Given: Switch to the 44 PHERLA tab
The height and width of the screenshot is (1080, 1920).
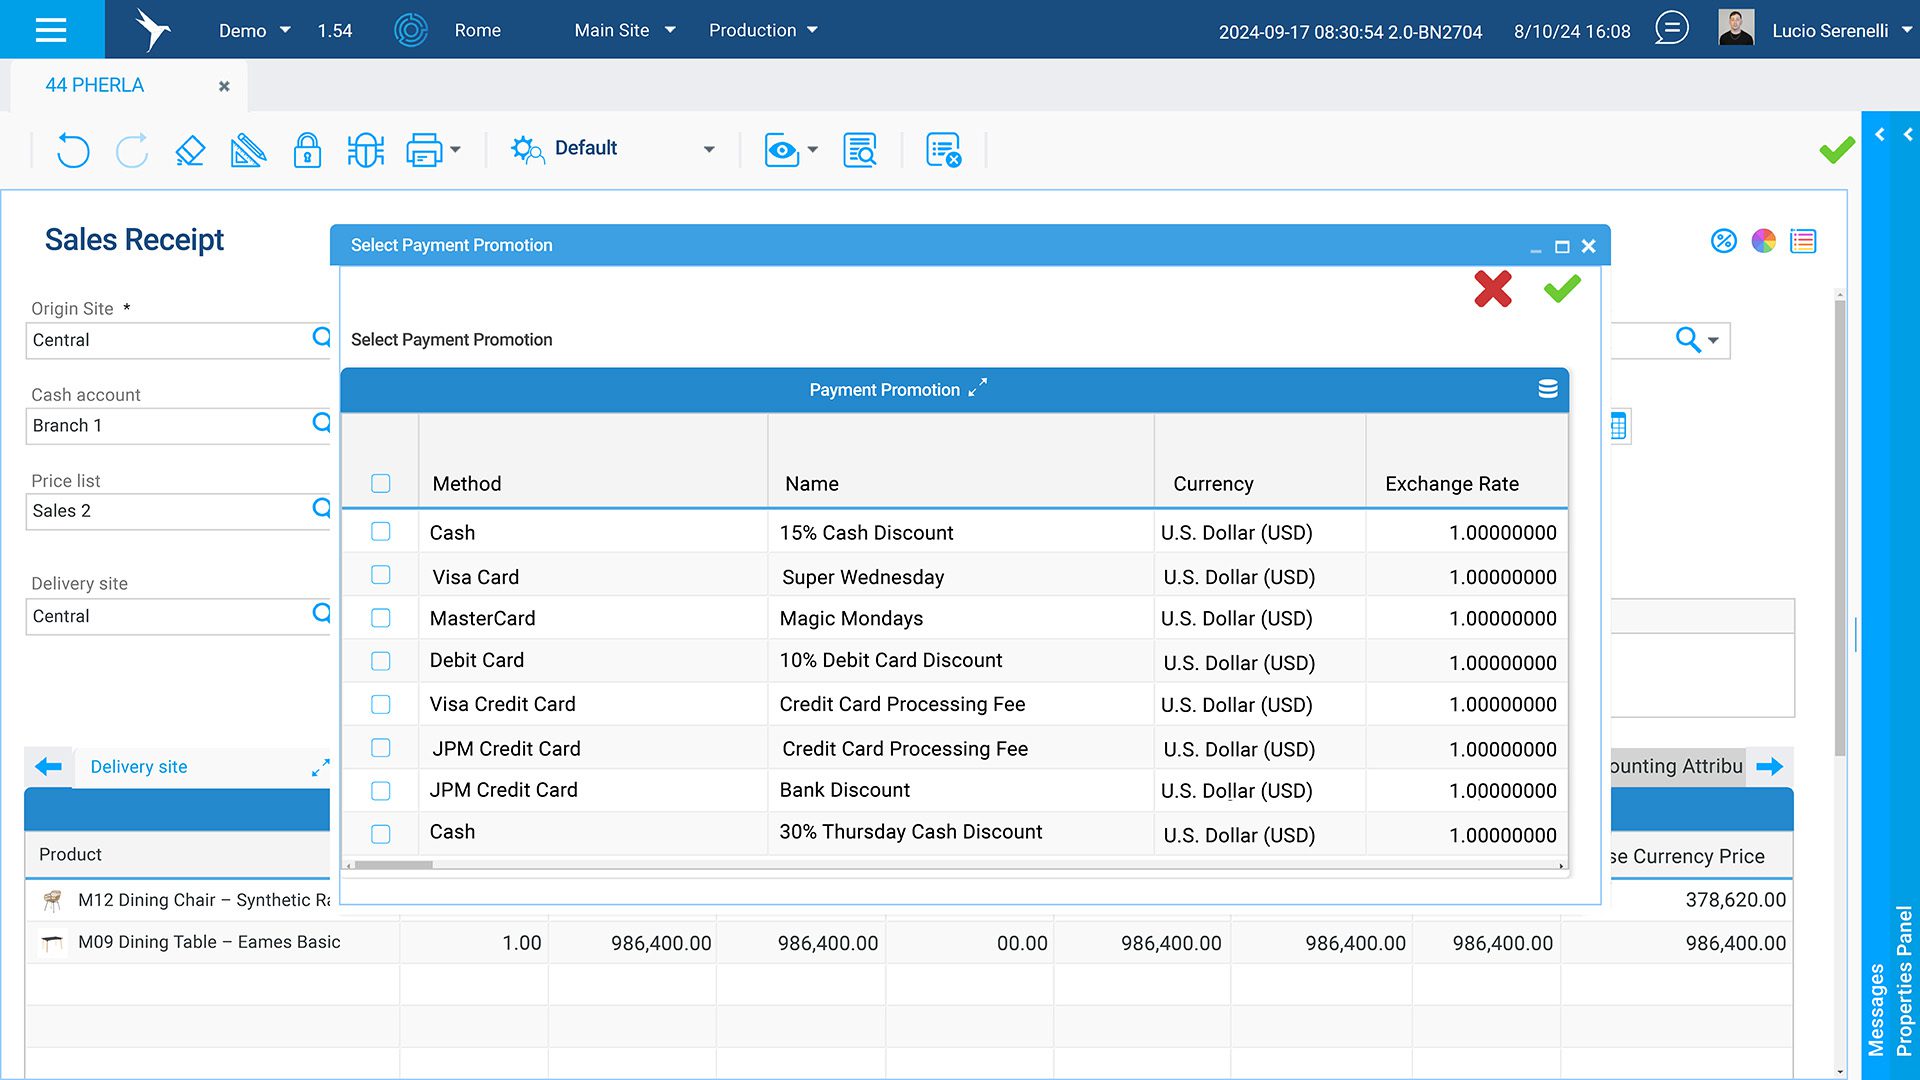Looking at the screenshot, I should pyautogui.click(x=95, y=85).
